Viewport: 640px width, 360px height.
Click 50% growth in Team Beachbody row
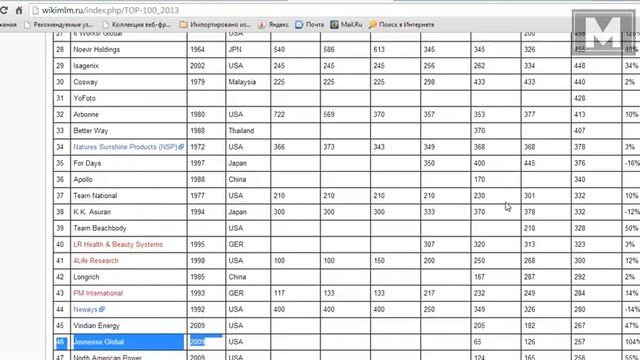pos(631,228)
